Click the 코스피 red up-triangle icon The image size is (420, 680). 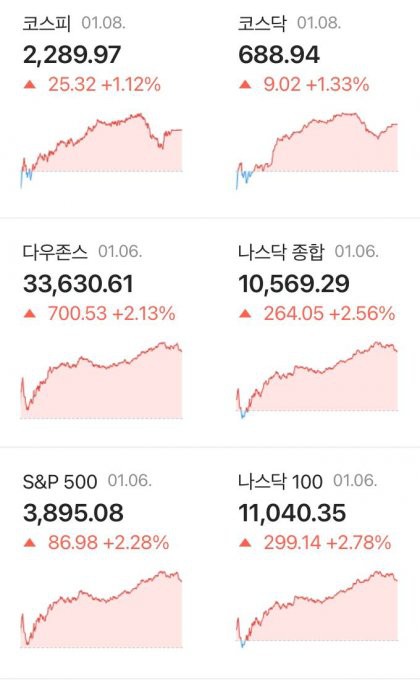point(30,84)
